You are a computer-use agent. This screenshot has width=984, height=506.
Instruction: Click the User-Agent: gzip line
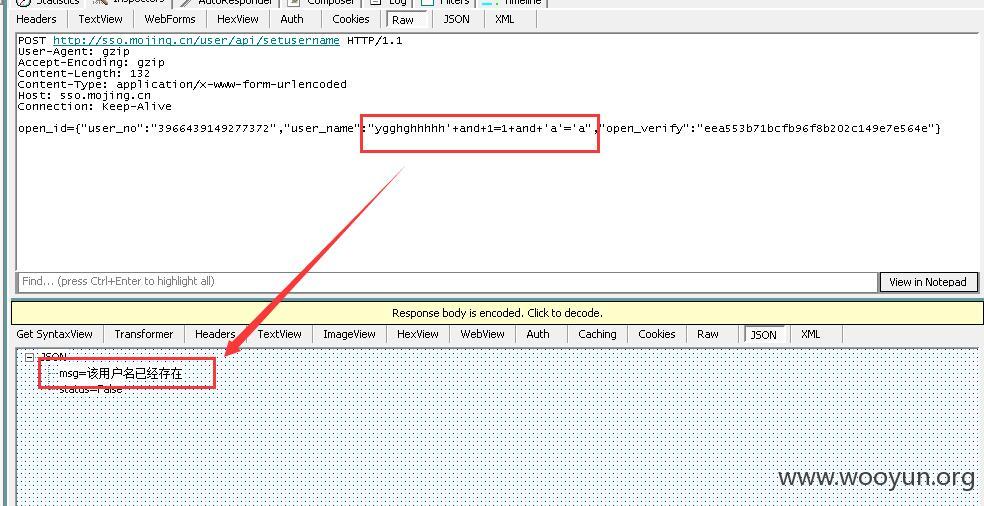point(73,51)
